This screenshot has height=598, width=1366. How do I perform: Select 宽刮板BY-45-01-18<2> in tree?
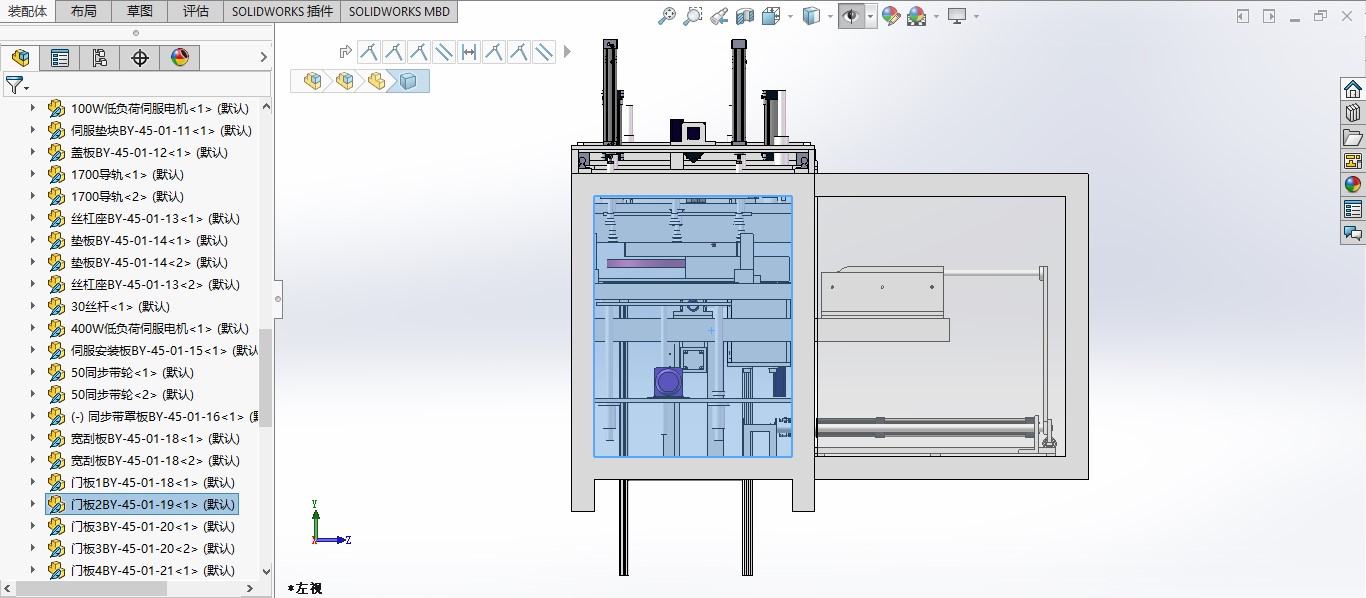pyautogui.click(x=155, y=460)
